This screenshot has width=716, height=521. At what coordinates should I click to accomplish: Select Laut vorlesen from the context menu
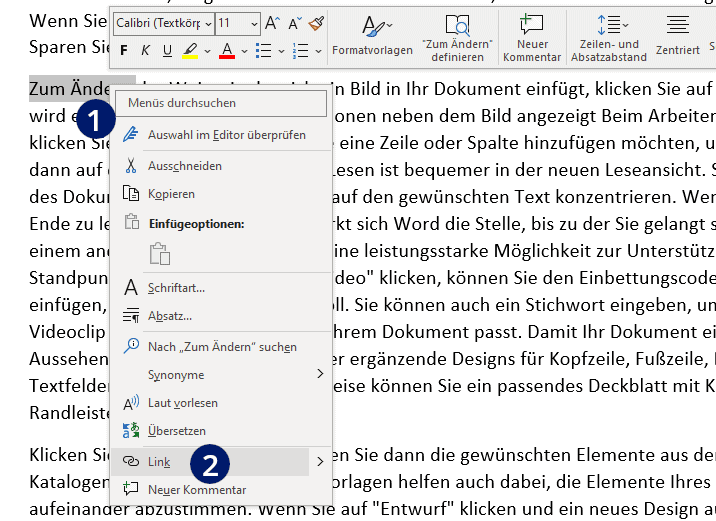pos(221,403)
